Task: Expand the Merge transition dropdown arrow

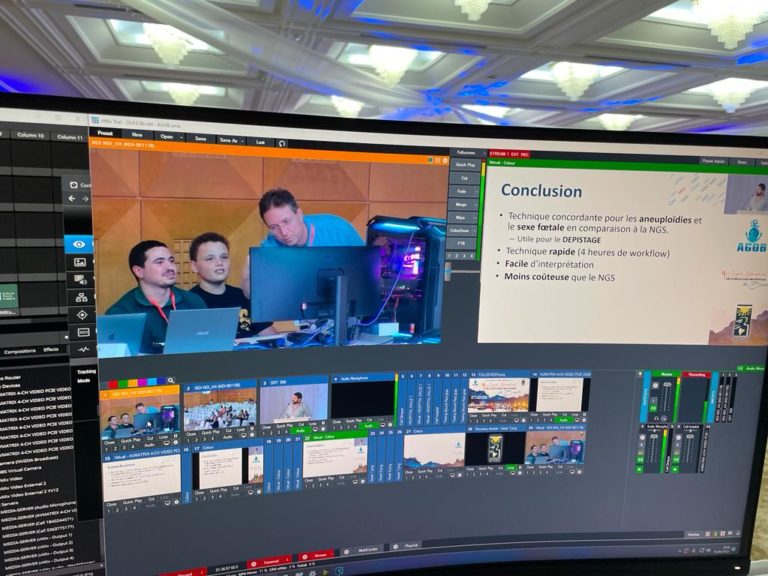Action: tap(478, 204)
